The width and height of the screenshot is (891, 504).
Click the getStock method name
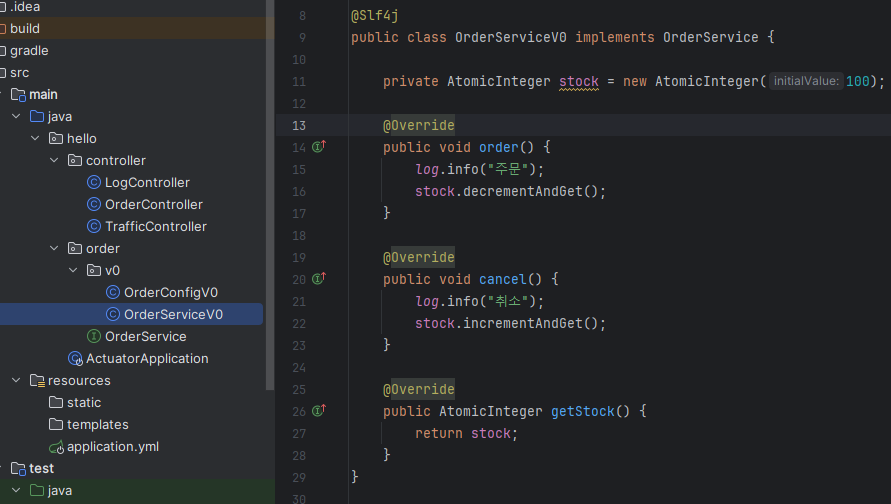tap(582, 411)
